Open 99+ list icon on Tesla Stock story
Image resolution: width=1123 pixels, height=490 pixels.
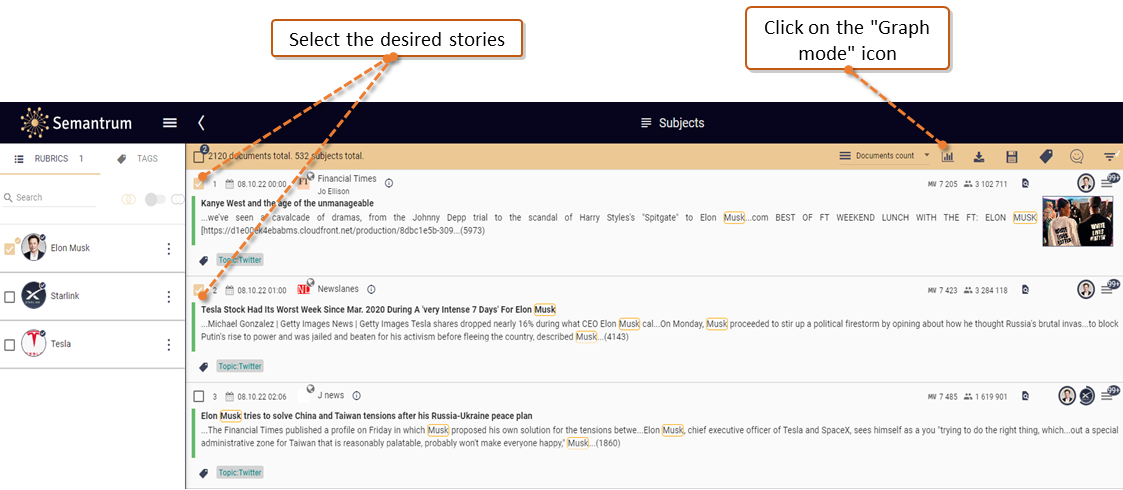1109,289
